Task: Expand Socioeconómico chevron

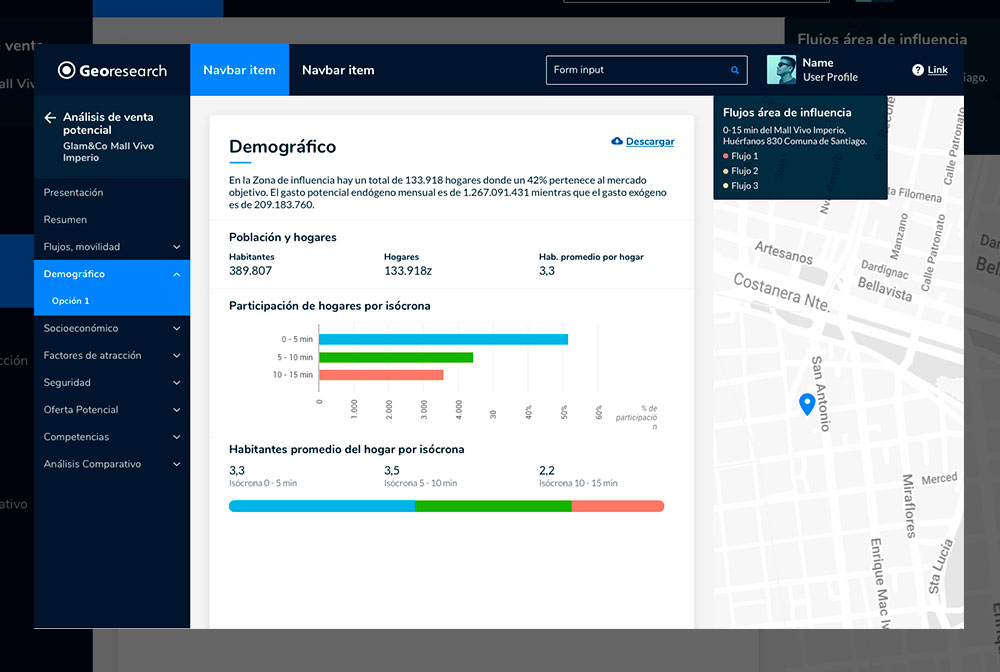Action: pos(177,328)
